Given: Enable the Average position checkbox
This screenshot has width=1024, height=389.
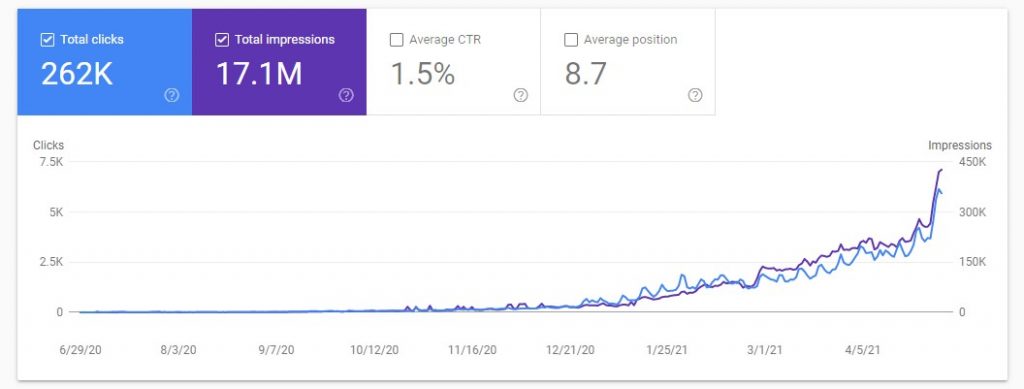Looking at the screenshot, I should pyautogui.click(x=570, y=40).
